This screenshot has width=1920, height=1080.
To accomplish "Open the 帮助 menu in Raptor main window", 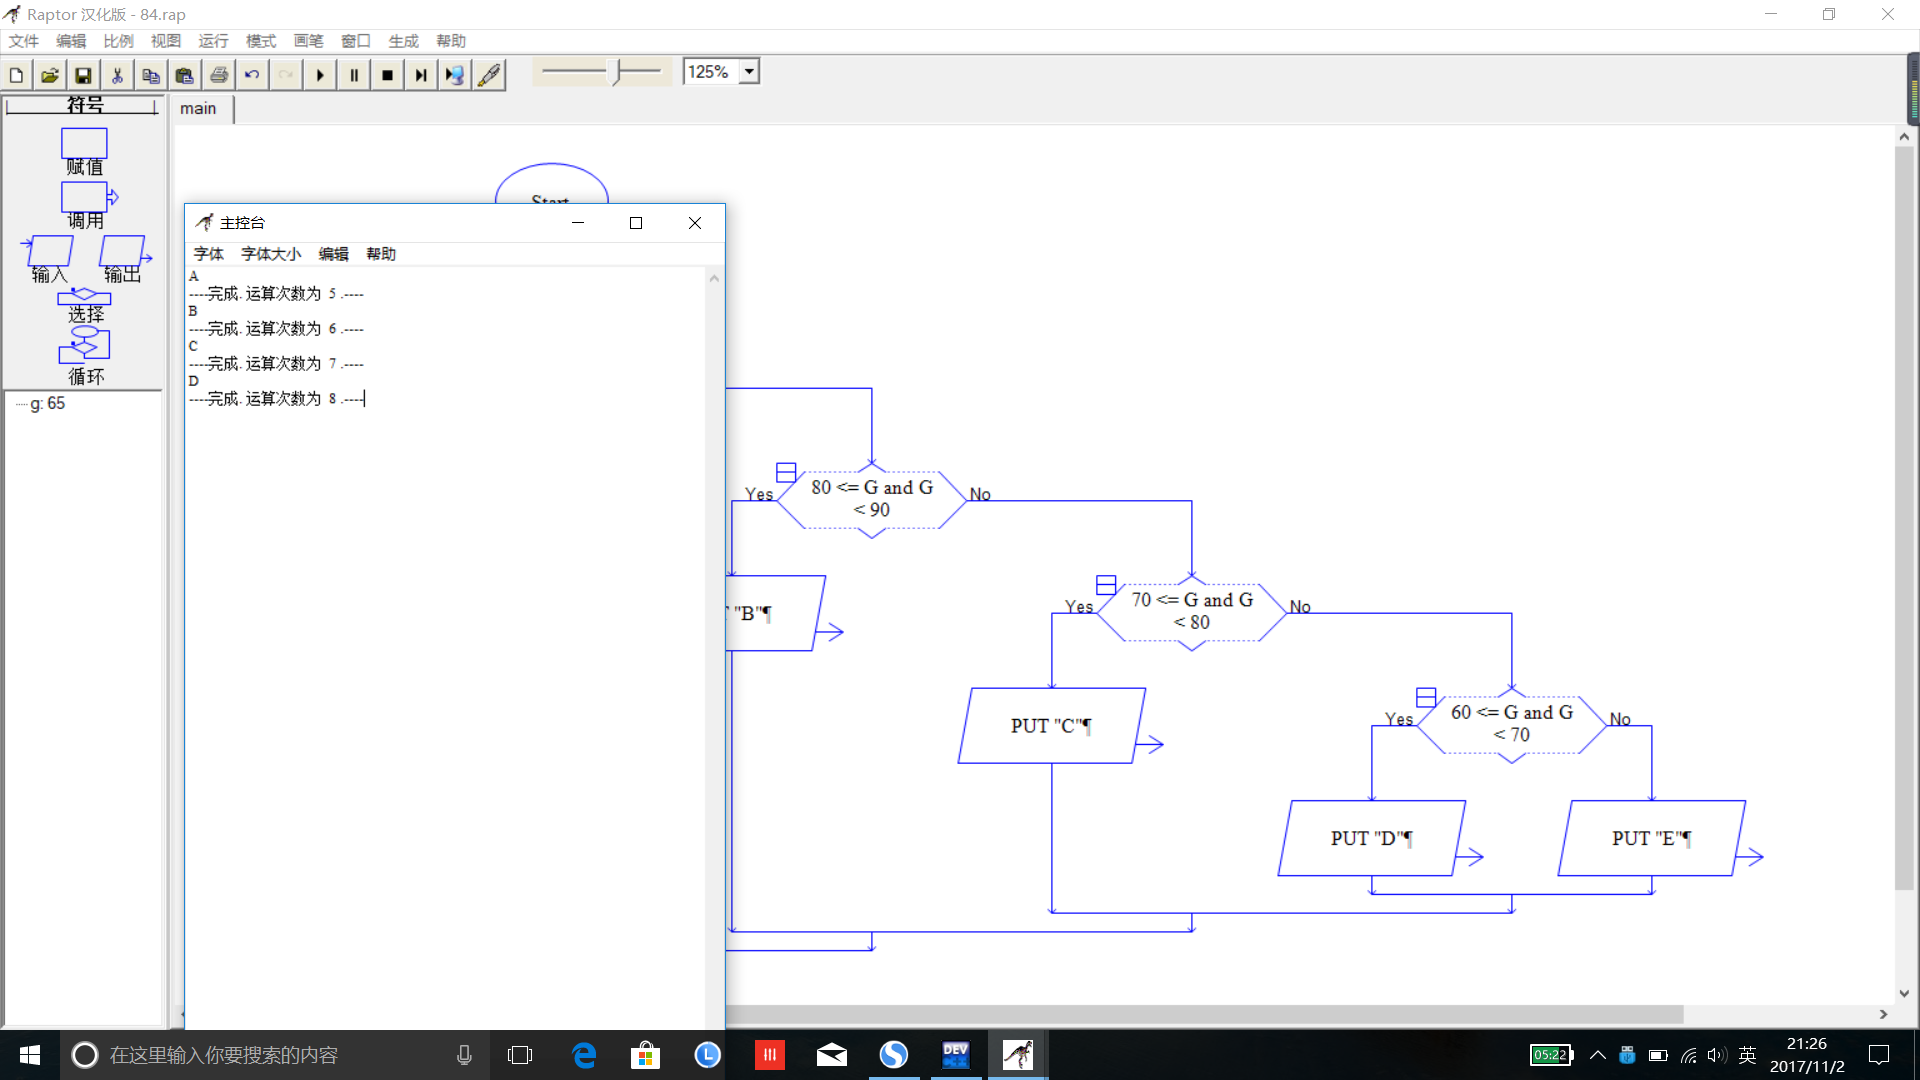I will coord(451,41).
